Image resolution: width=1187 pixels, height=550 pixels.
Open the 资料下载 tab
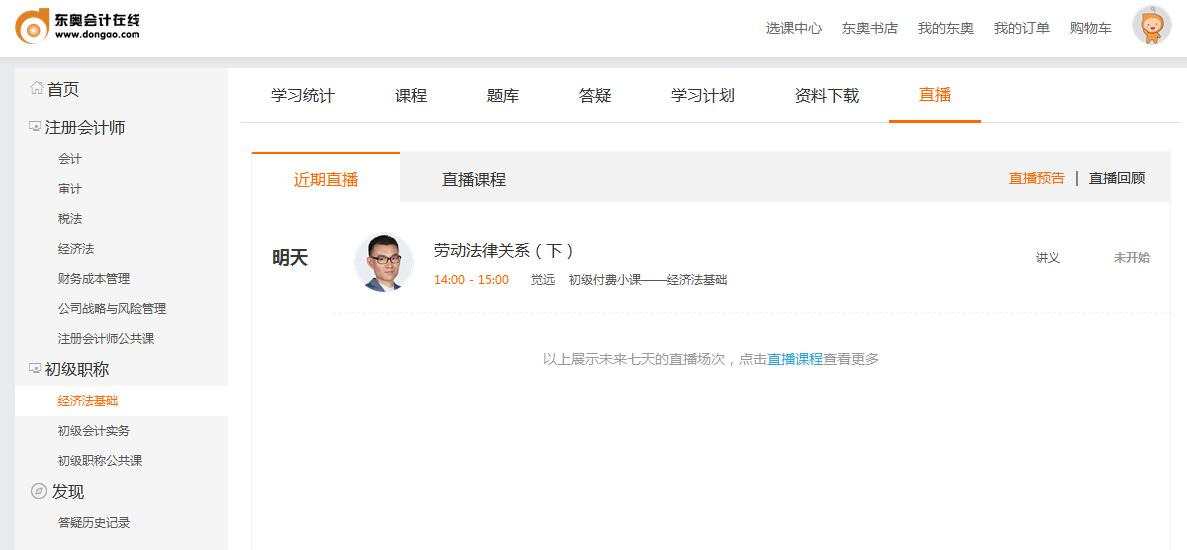pos(827,96)
